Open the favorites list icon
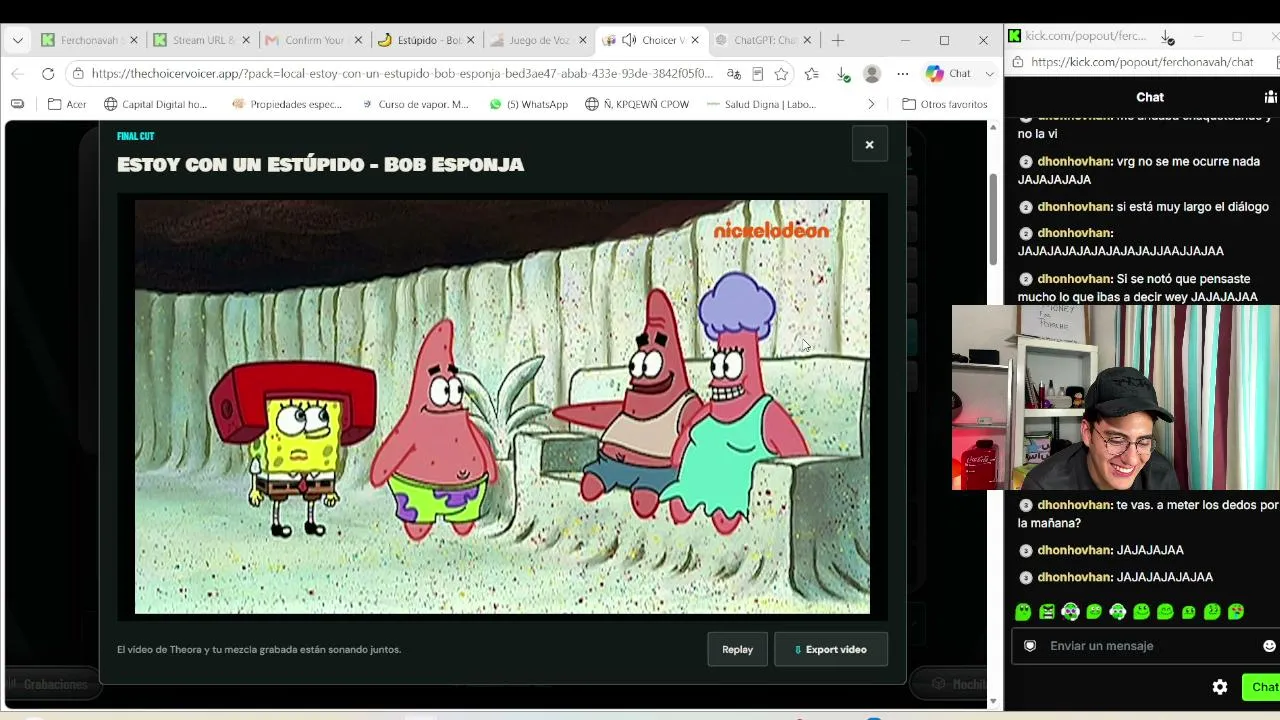This screenshot has height=720, width=1280. click(812, 74)
